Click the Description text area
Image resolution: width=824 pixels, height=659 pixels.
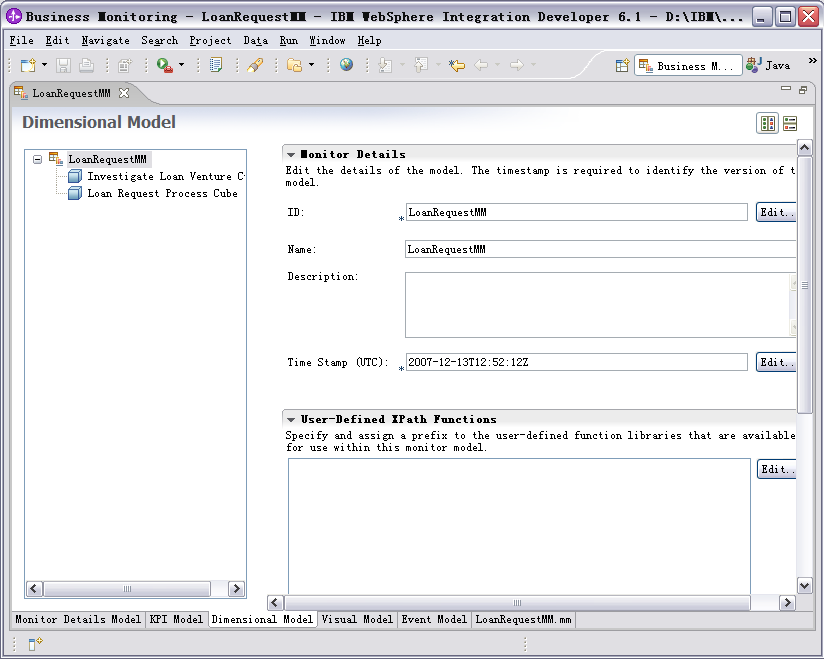[600, 305]
